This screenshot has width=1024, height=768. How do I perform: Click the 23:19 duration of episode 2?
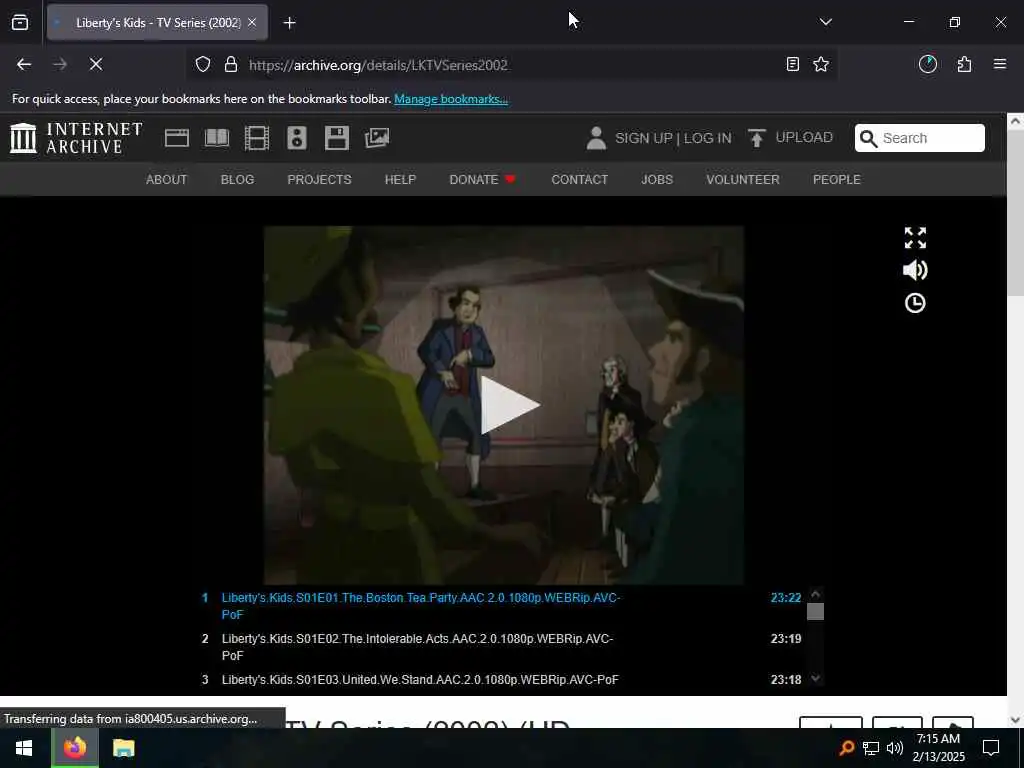point(786,639)
